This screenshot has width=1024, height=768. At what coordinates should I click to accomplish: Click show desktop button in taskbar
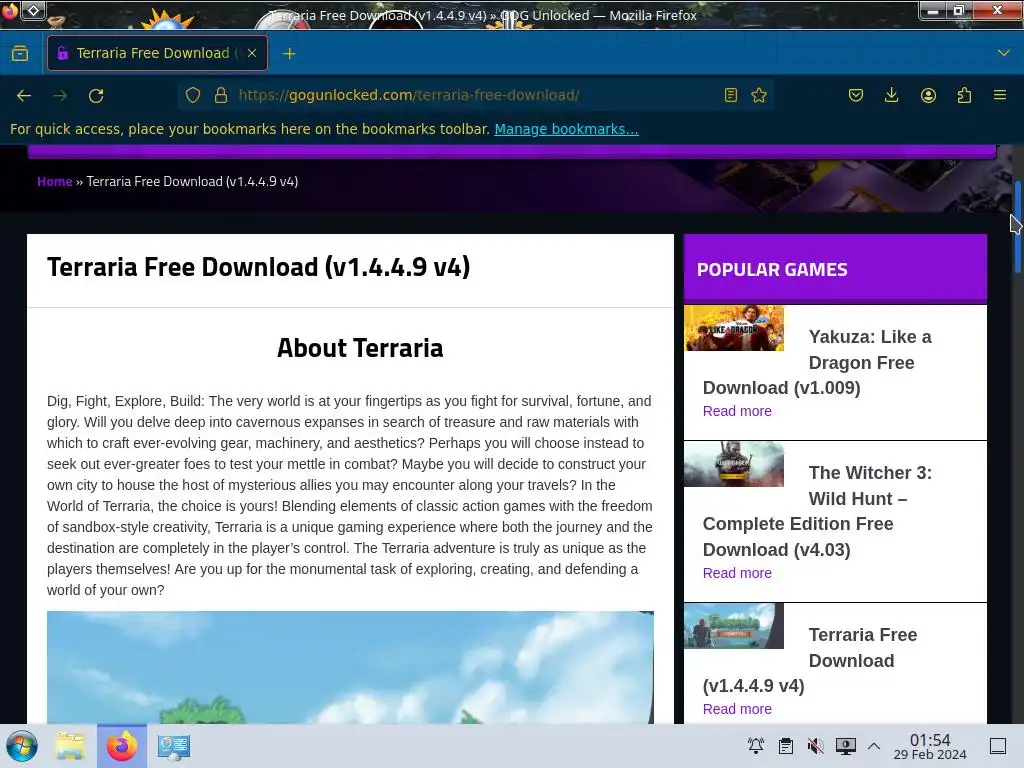coord(998,746)
